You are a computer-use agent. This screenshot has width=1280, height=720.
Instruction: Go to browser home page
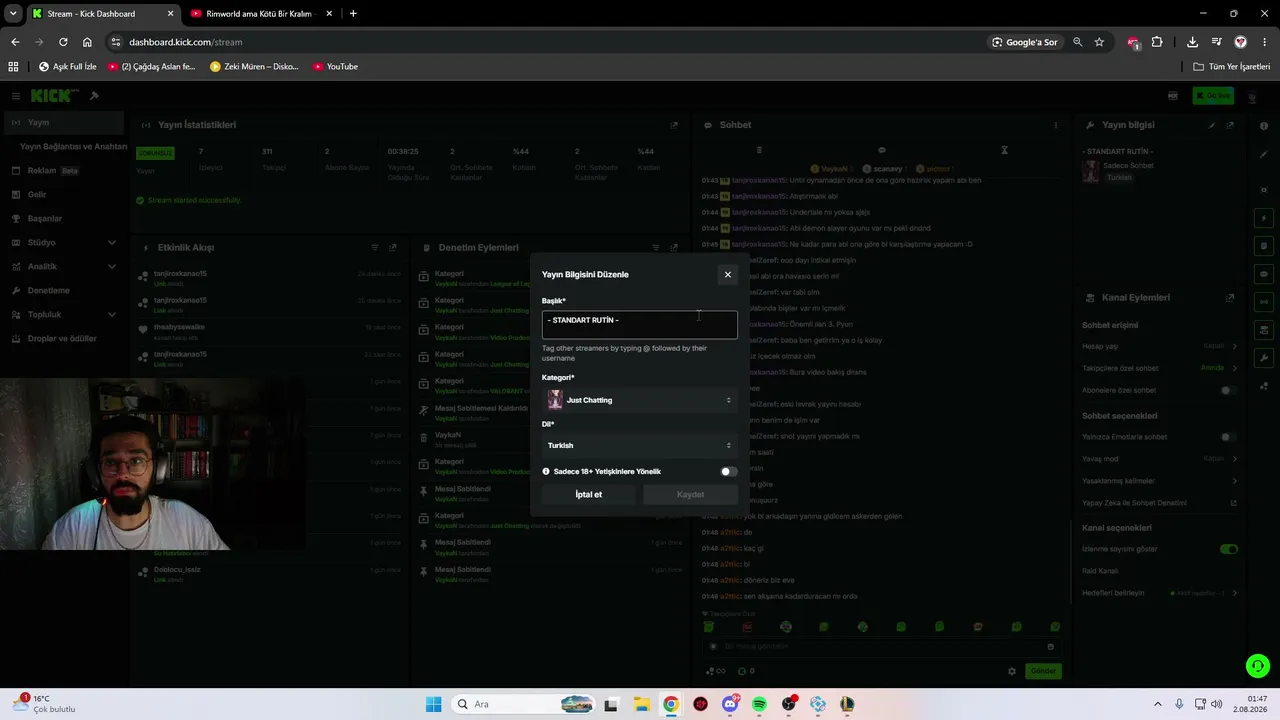[87, 42]
